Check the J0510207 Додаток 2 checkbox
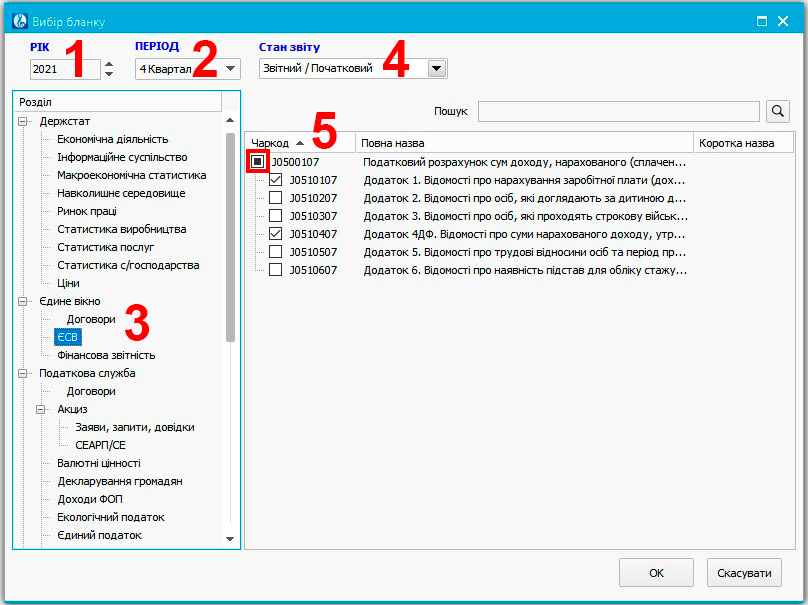The width and height of the screenshot is (808, 605). click(x=275, y=198)
